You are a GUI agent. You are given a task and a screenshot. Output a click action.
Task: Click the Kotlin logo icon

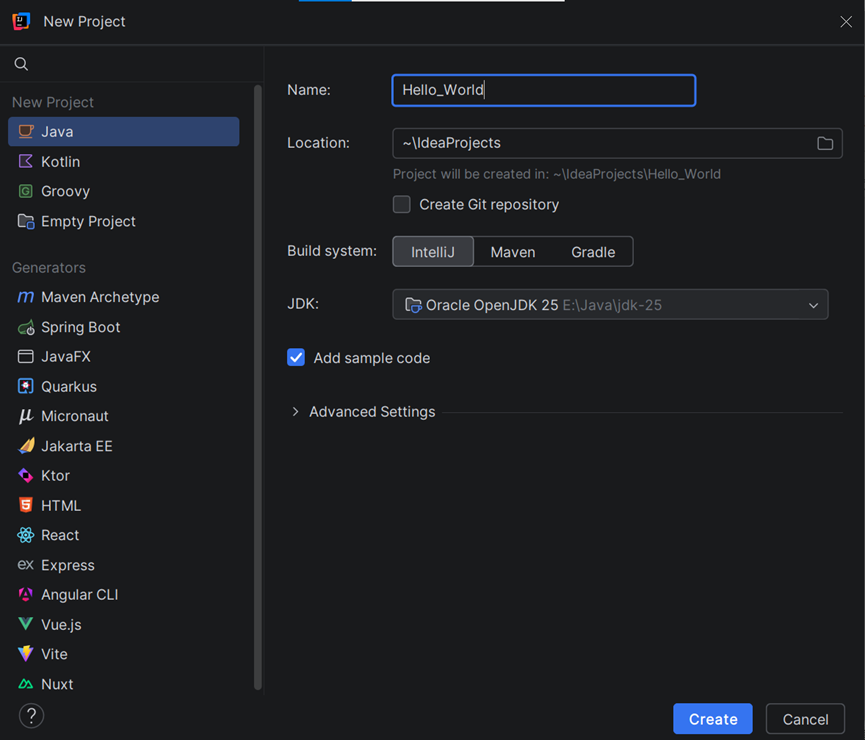coord(26,161)
